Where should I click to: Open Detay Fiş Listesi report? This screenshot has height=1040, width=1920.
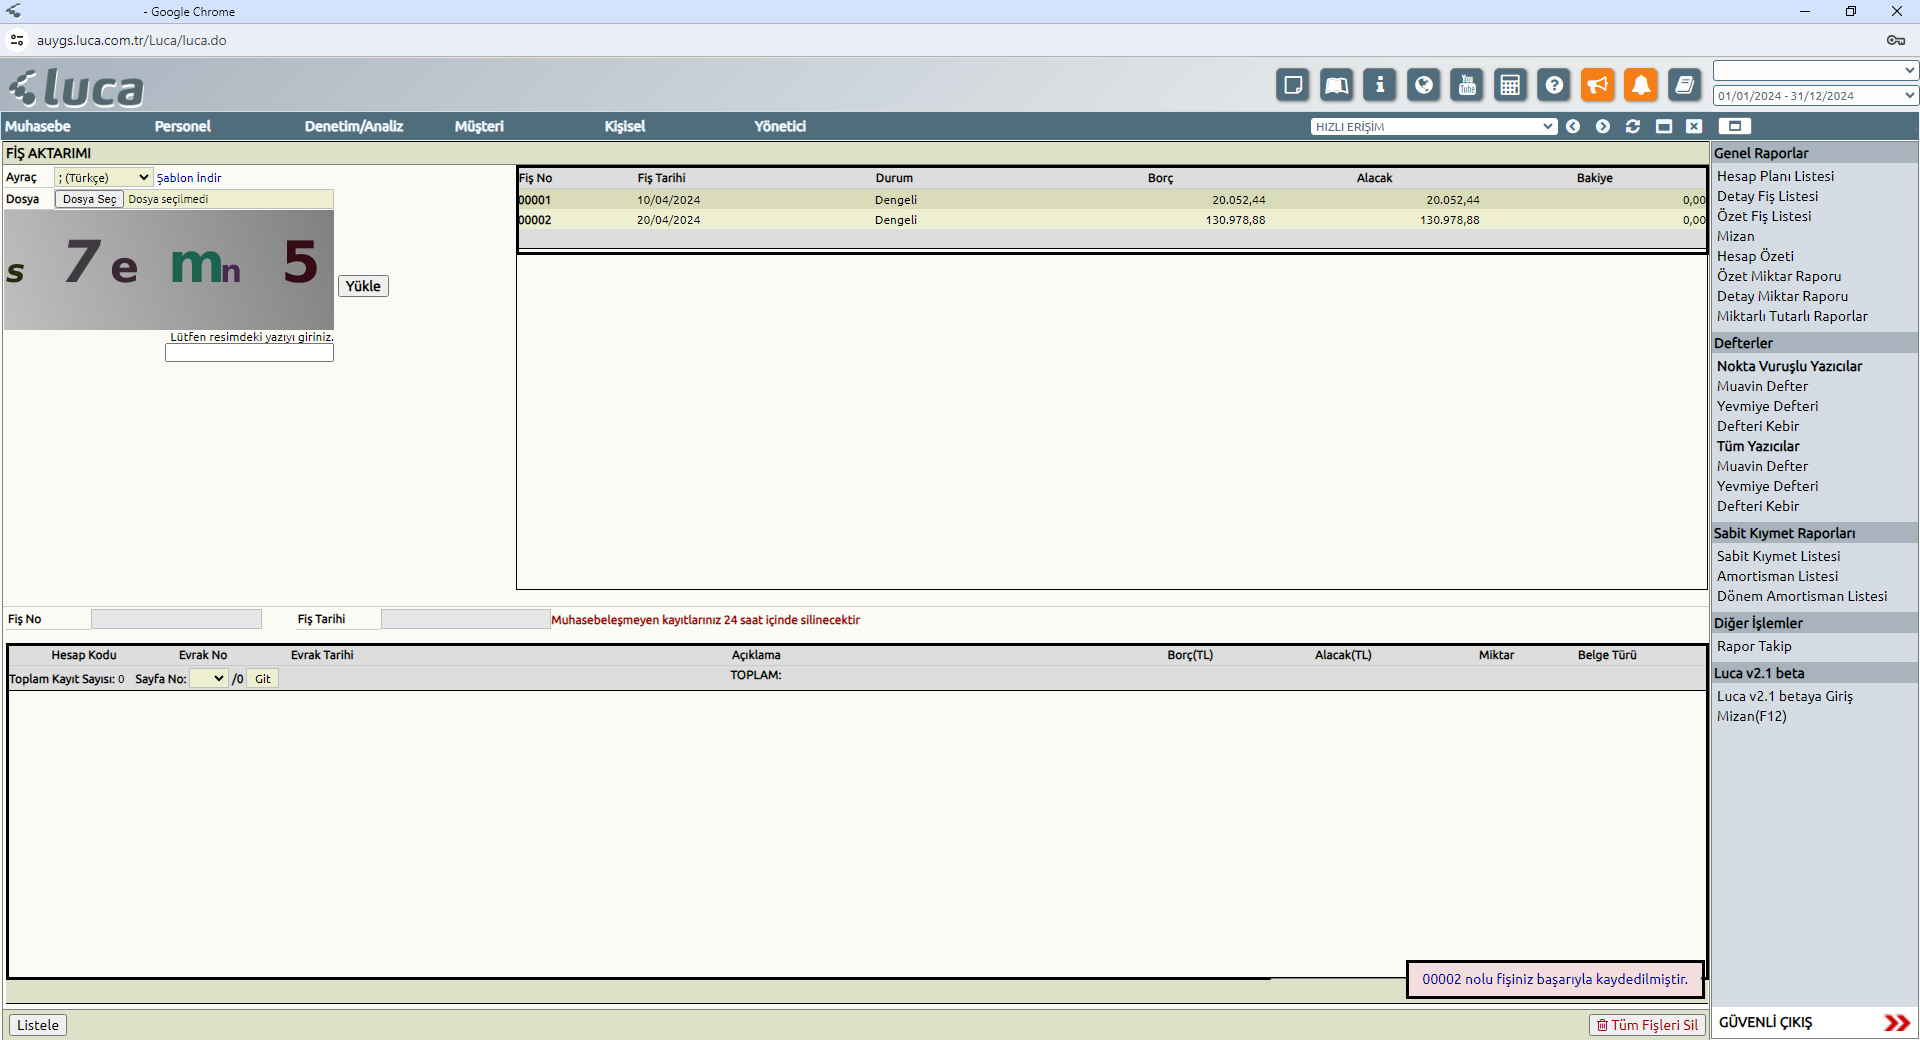coord(1767,196)
